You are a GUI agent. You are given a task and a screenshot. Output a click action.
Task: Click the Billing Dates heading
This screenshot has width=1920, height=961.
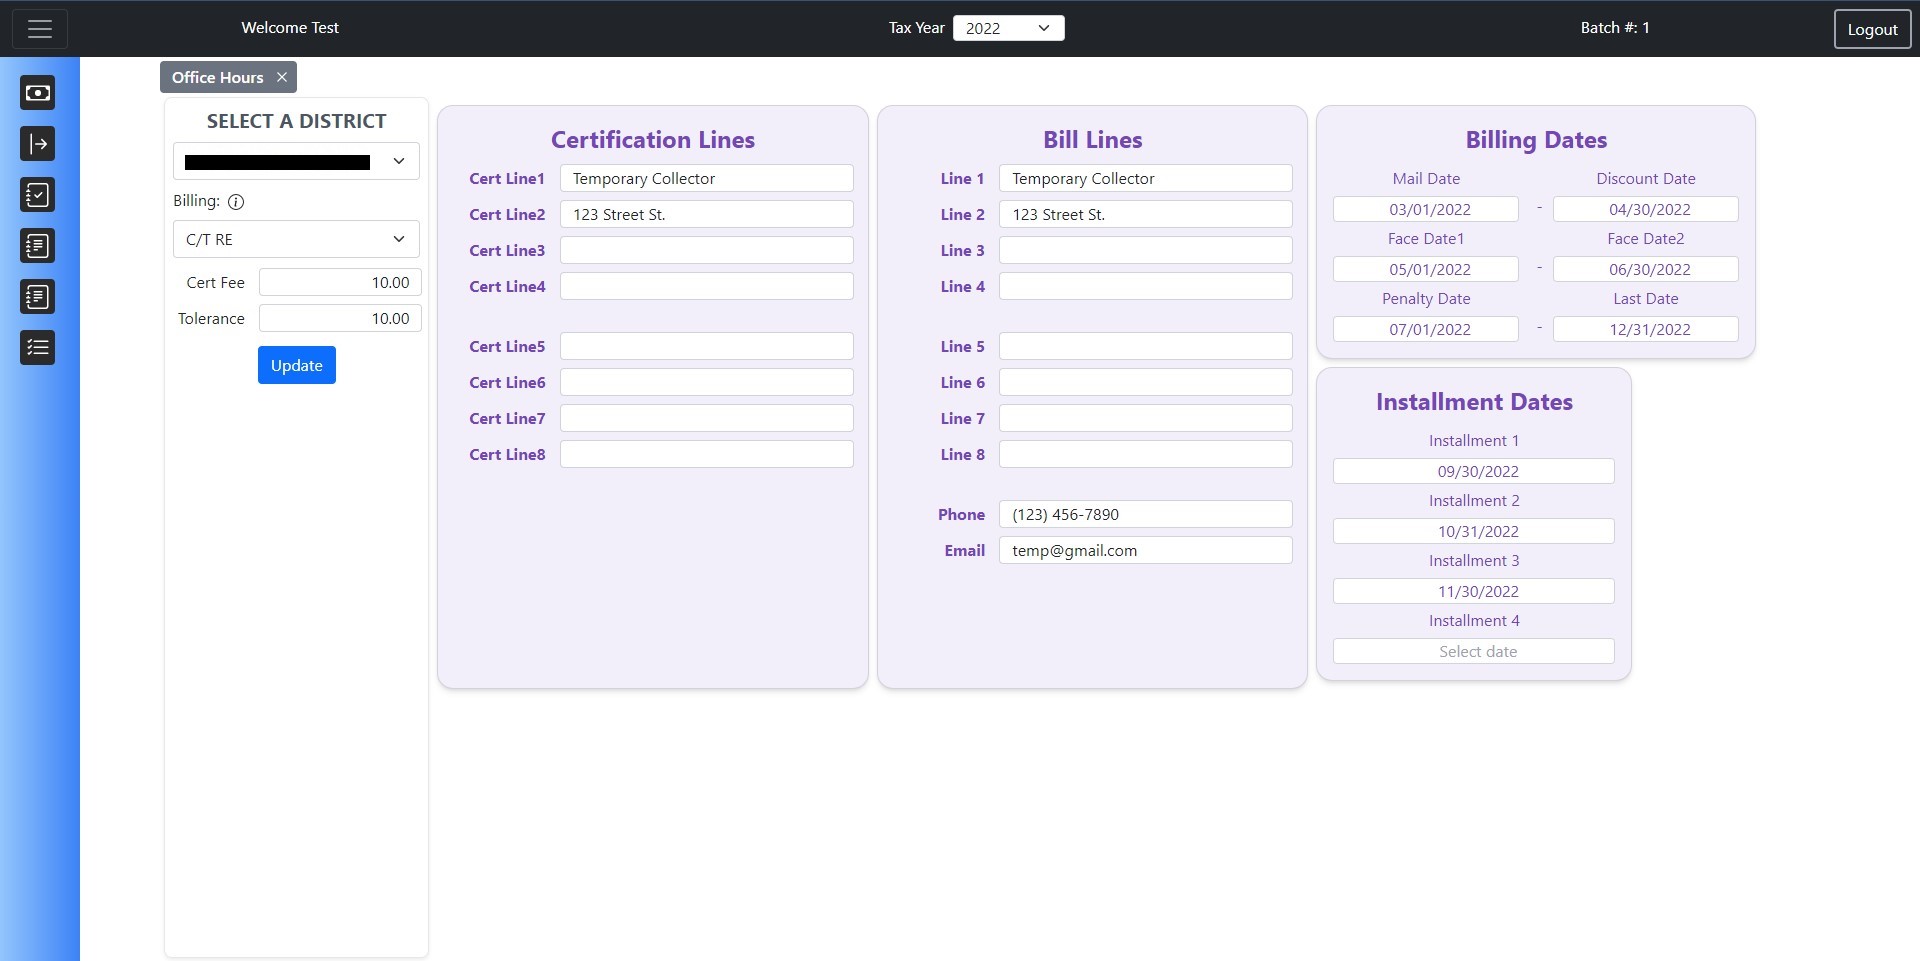(x=1536, y=140)
